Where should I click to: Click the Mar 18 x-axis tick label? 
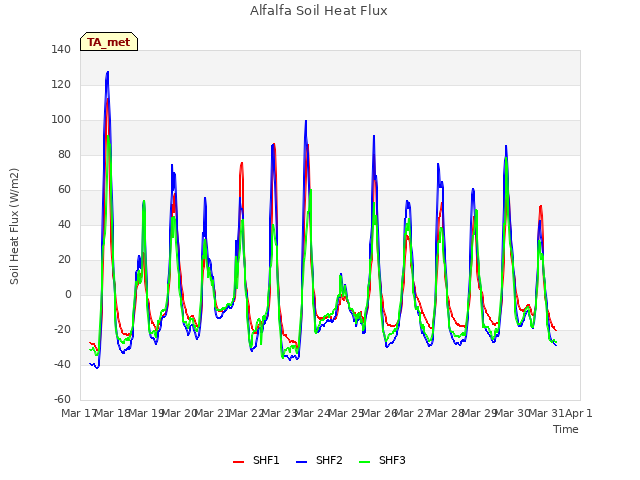[112, 413]
